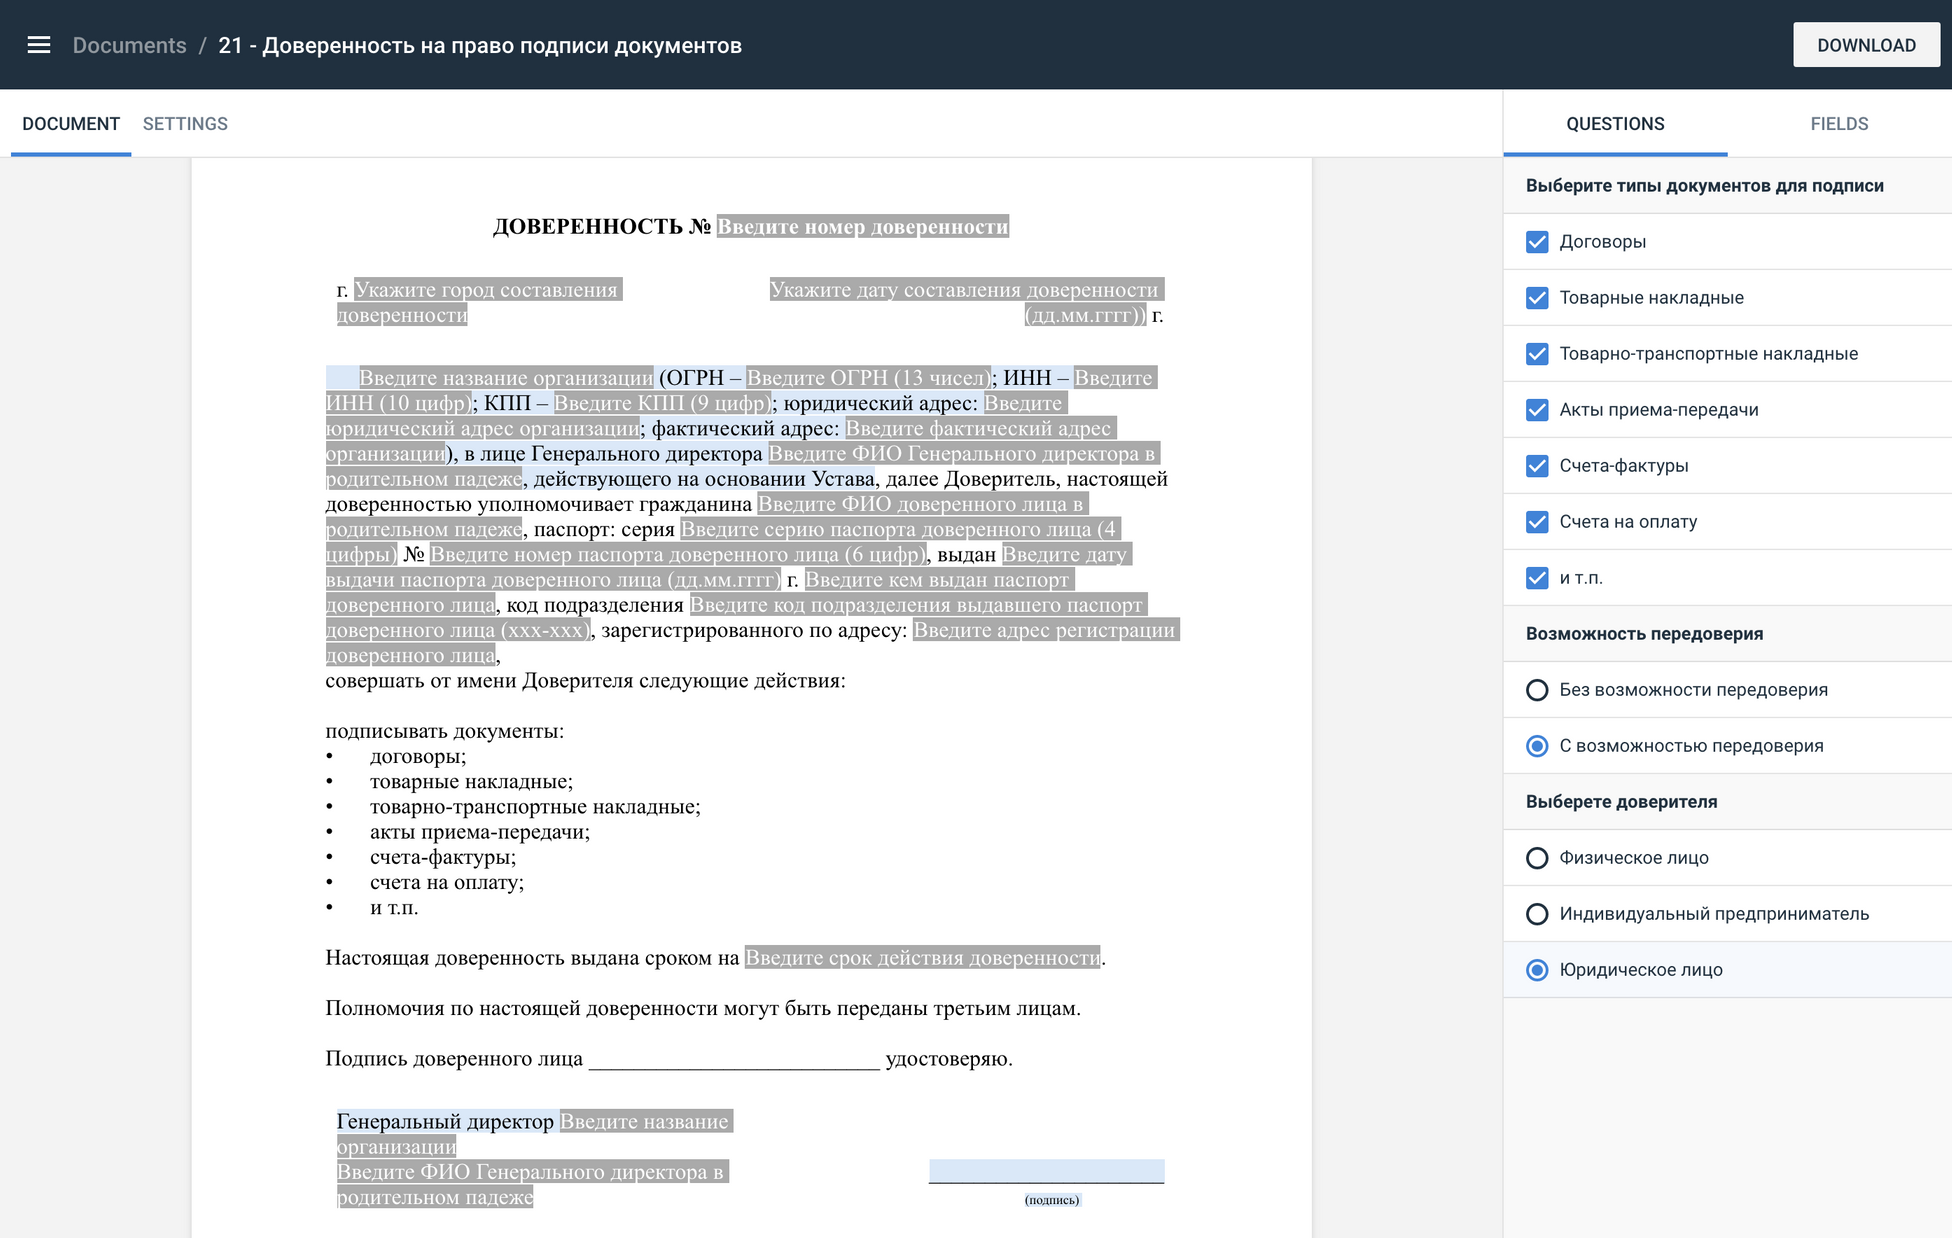Select Физическое лицо as доверитель

tap(1537, 858)
